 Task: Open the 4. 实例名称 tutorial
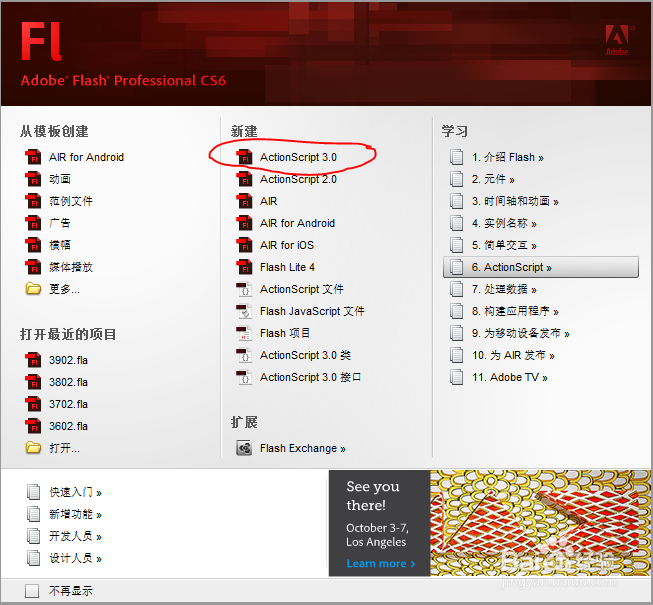(504, 224)
